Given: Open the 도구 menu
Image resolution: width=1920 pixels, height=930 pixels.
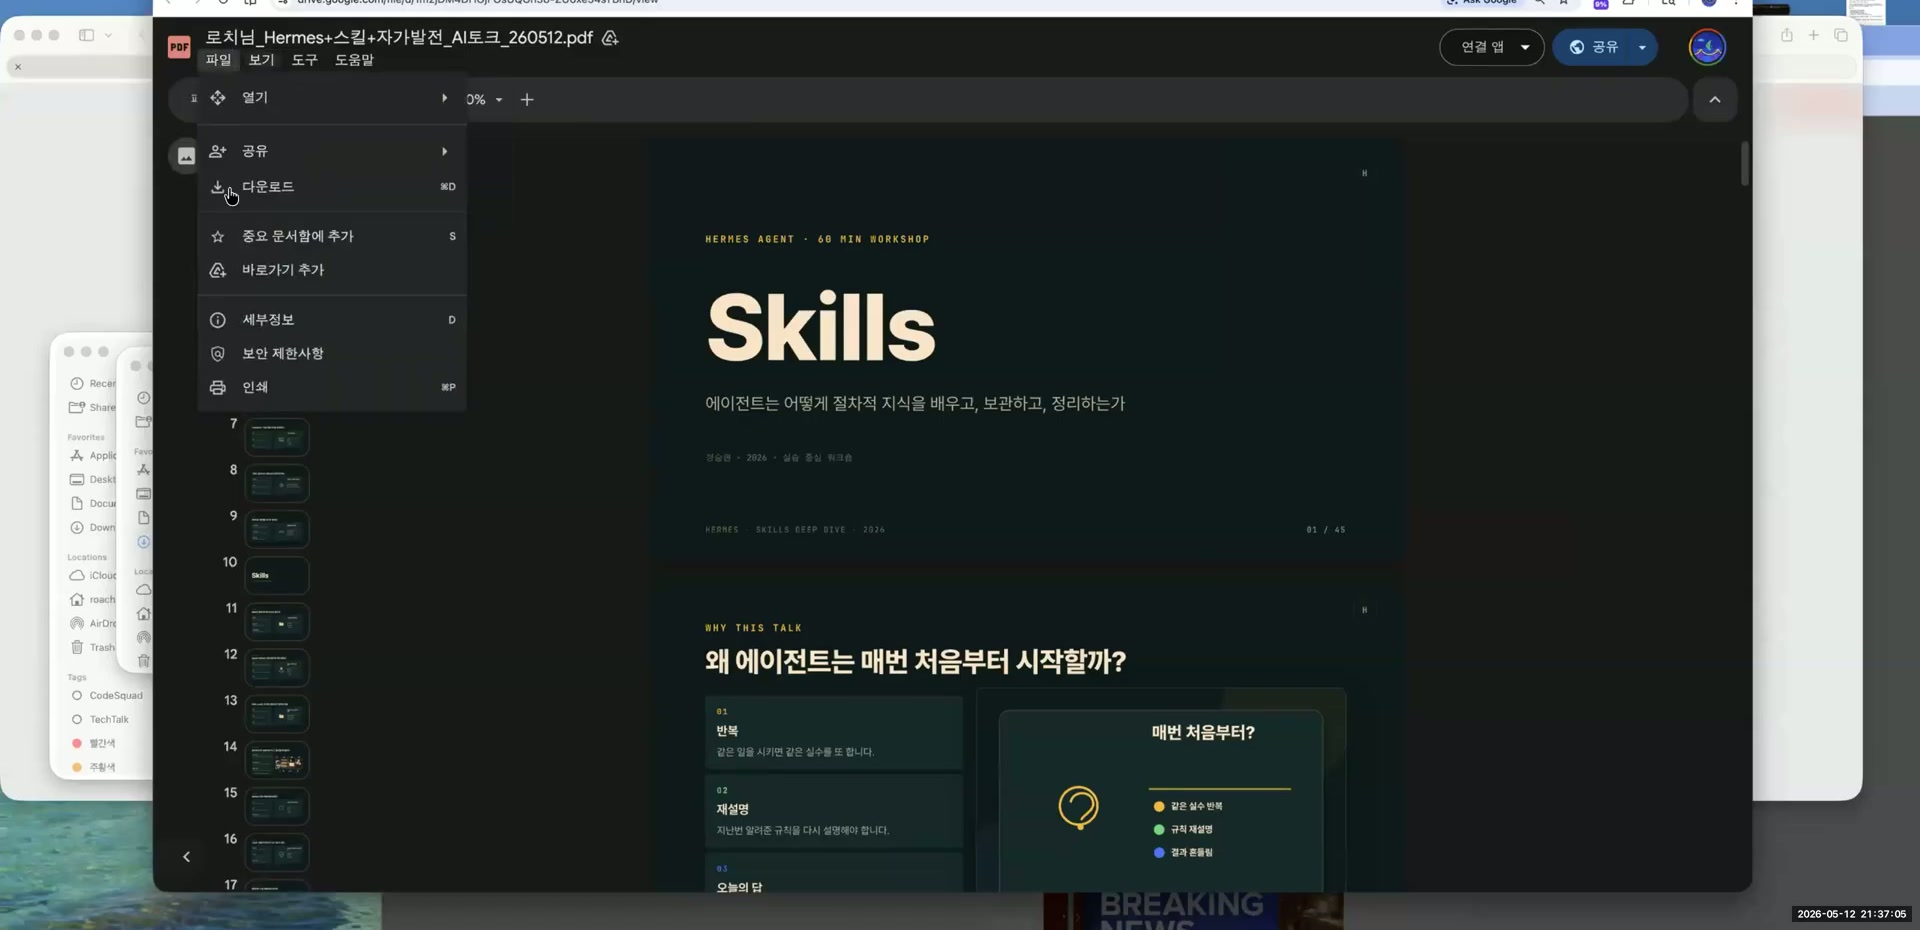Looking at the screenshot, I should pyautogui.click(x=304, y=60).
